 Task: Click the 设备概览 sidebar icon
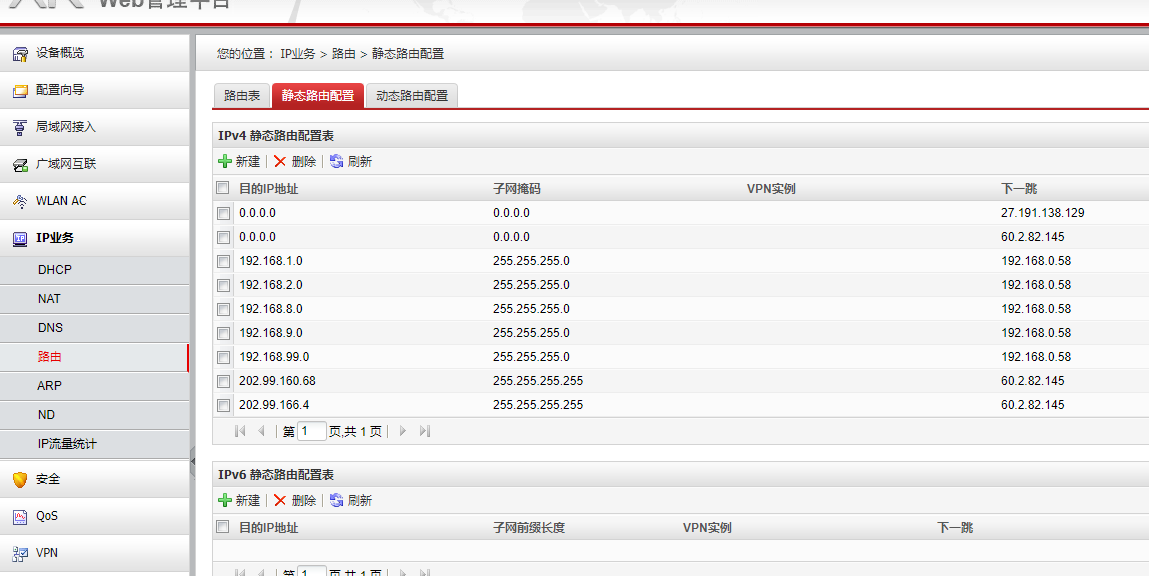pyautogui.click(x=20, y=53)
